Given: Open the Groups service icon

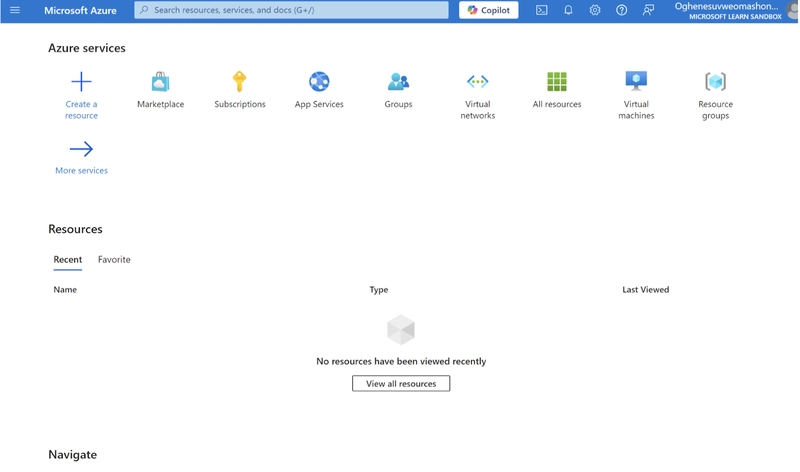Looking at the screenshot, I should tap(398, 82).
